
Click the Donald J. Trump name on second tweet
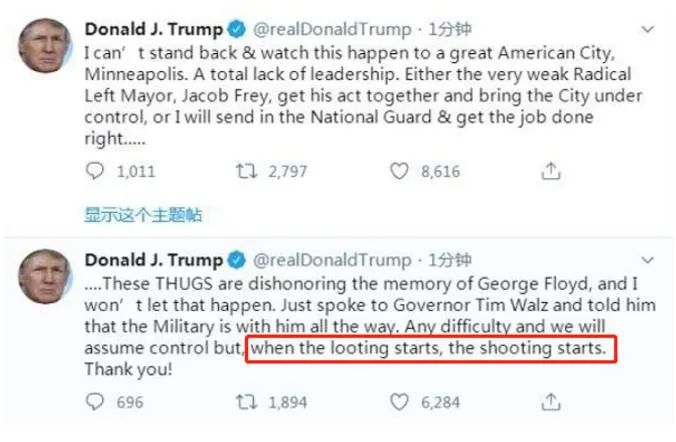tap(154, 260)
